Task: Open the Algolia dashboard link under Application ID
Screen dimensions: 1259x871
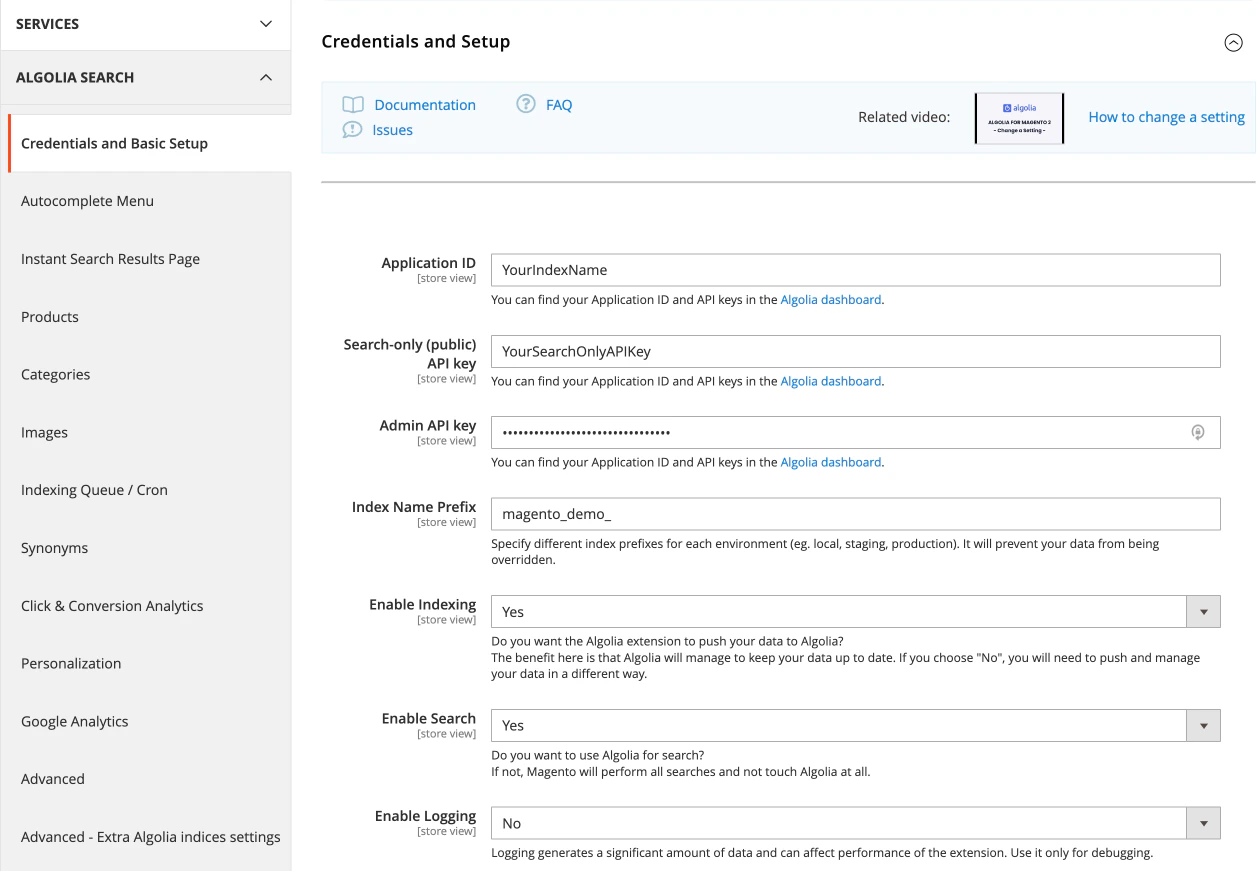Action: [x=831, y=299]
